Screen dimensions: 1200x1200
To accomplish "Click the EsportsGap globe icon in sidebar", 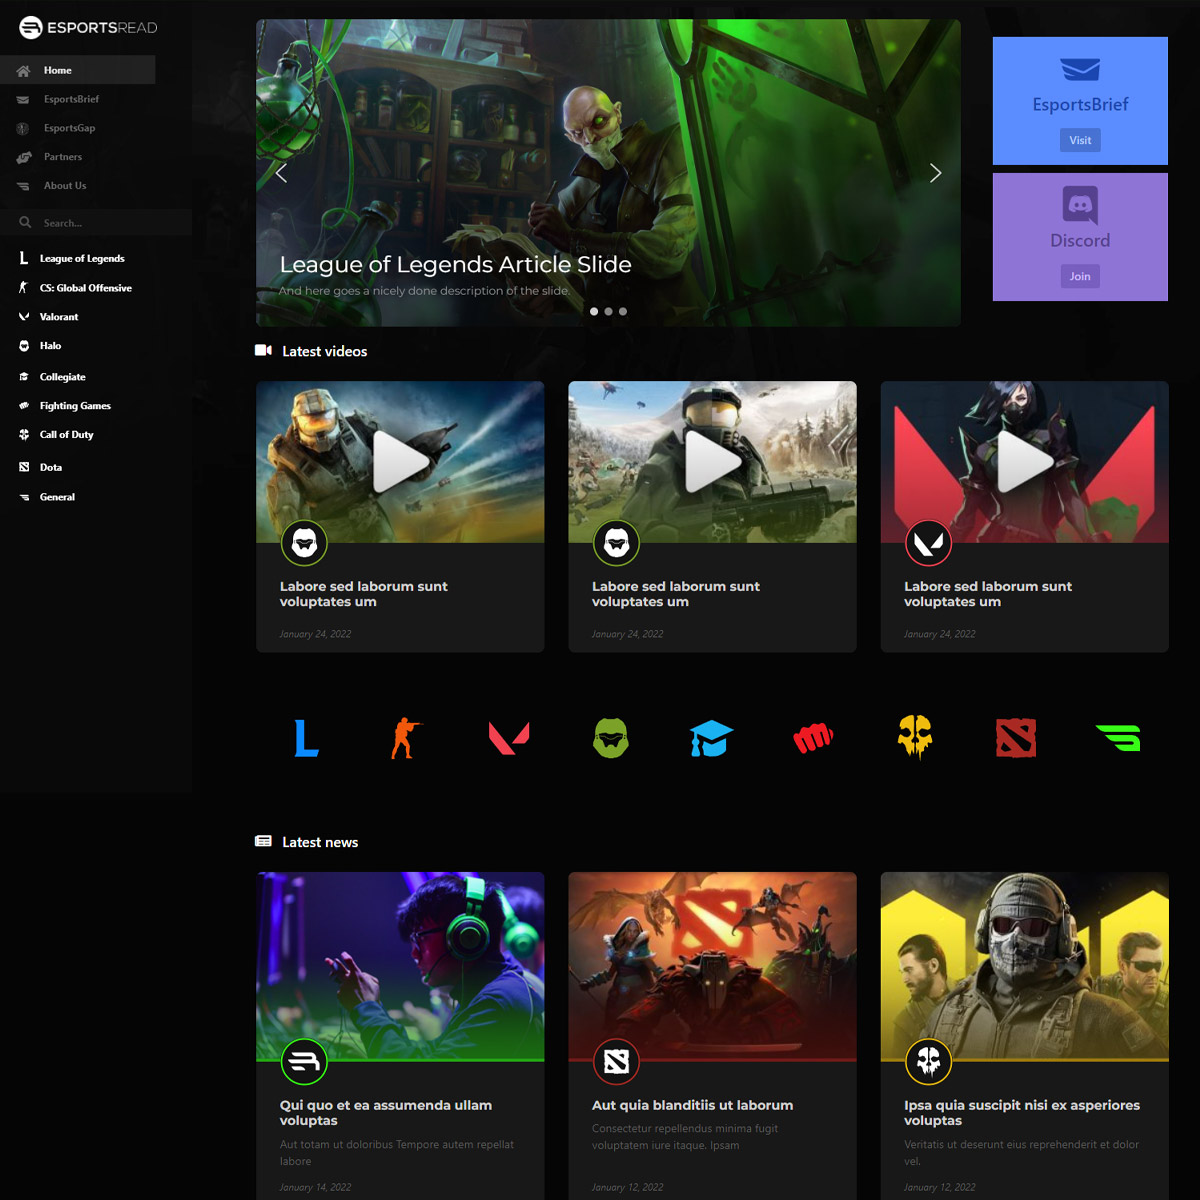I will pos(22,128).
